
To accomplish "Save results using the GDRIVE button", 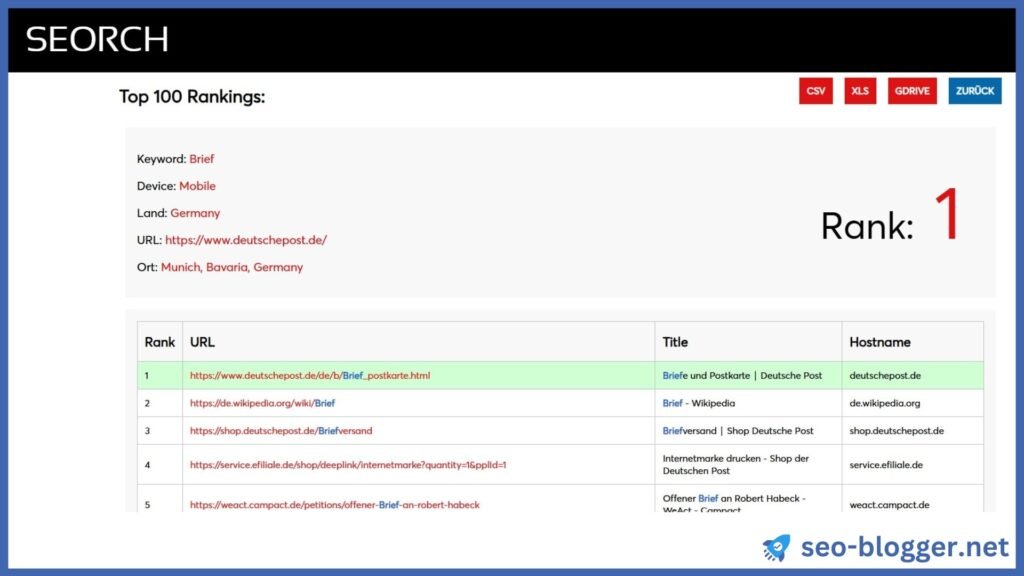I will pyautogui.click(x=912, y=91).
